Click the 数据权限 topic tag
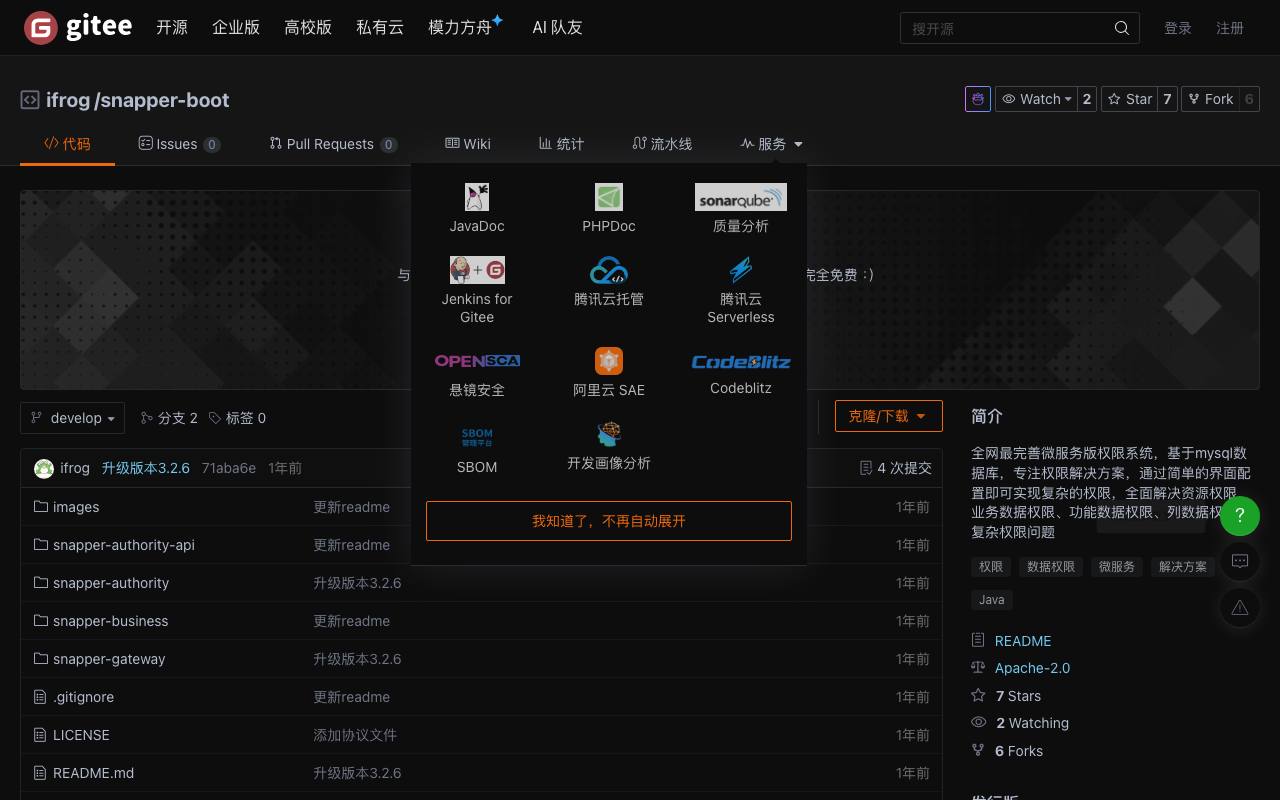 1051,567
